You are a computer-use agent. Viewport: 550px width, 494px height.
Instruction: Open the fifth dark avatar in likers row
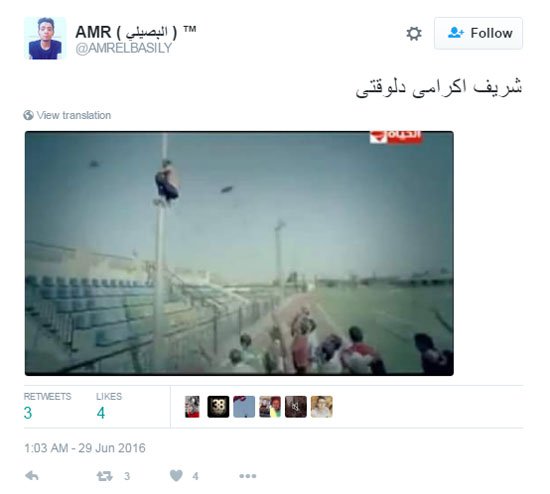296,407
